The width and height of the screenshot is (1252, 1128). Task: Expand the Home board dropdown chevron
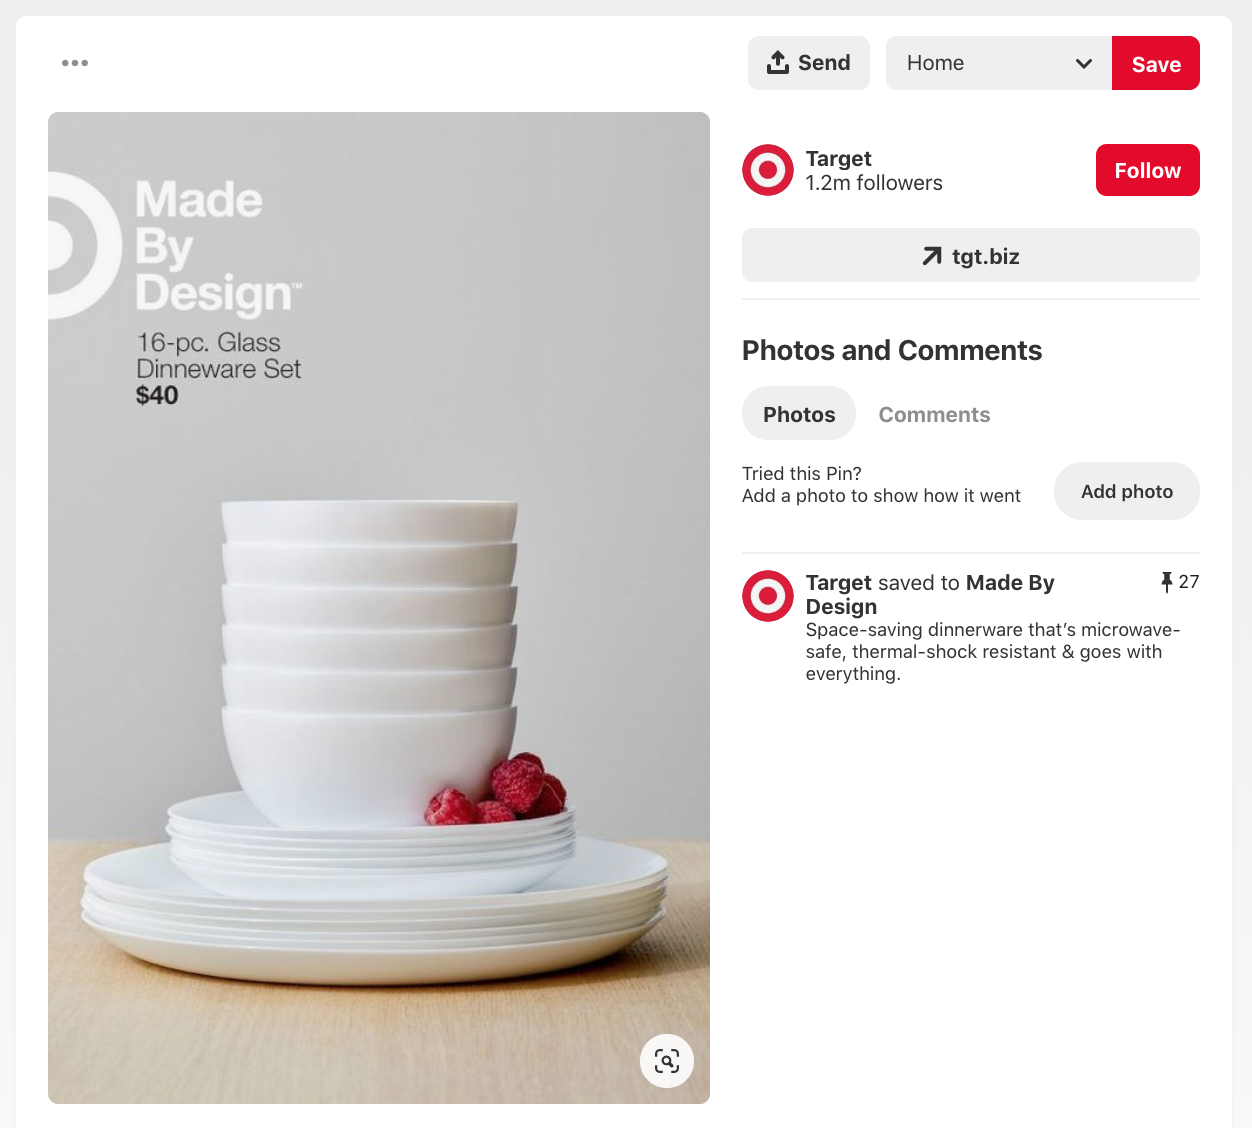[1084, 63]
